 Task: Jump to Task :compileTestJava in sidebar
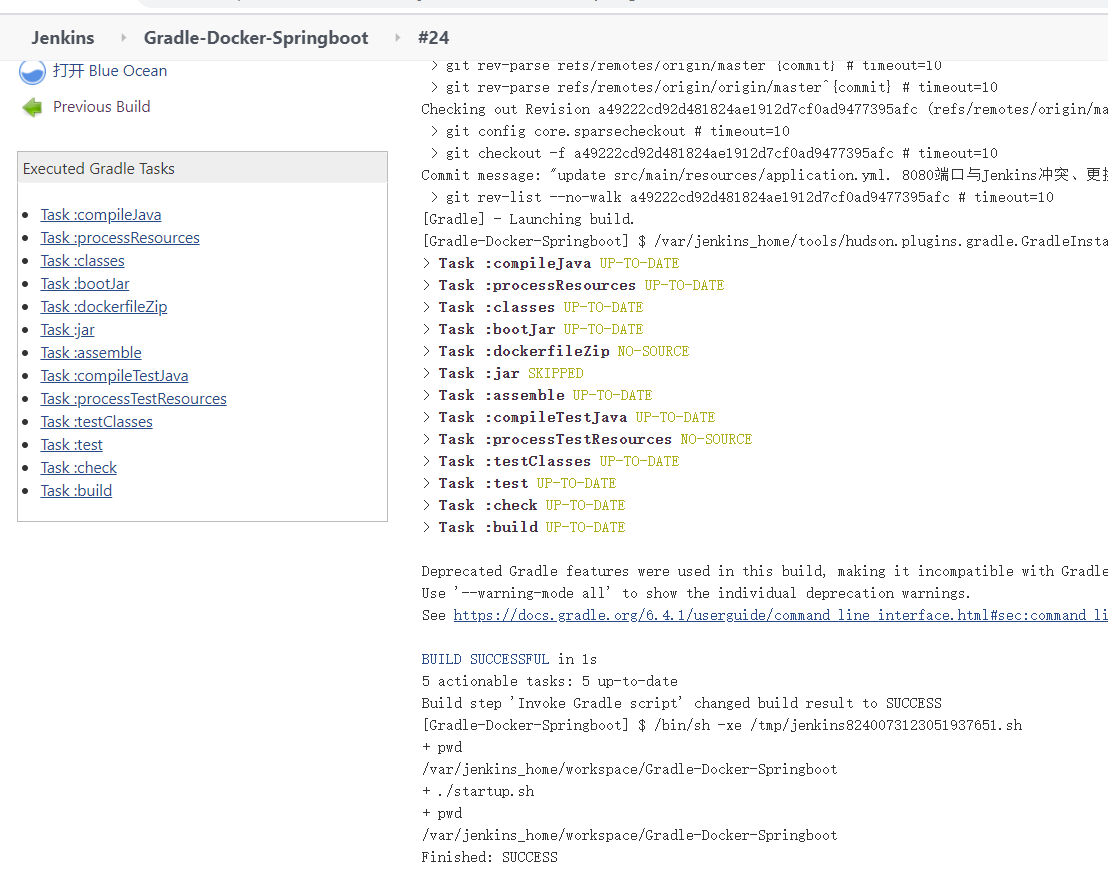click(114, 376)
